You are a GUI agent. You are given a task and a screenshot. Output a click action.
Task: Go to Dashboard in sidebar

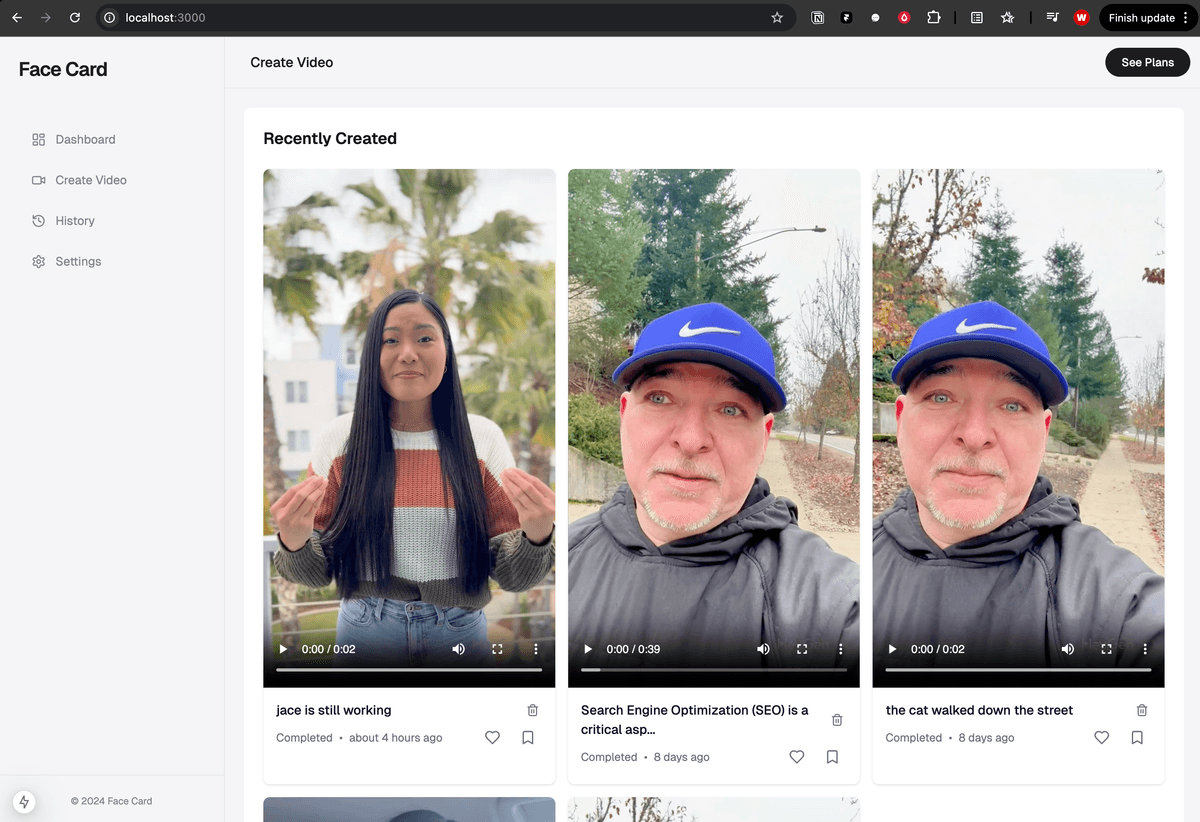click(x=85, y=139)
